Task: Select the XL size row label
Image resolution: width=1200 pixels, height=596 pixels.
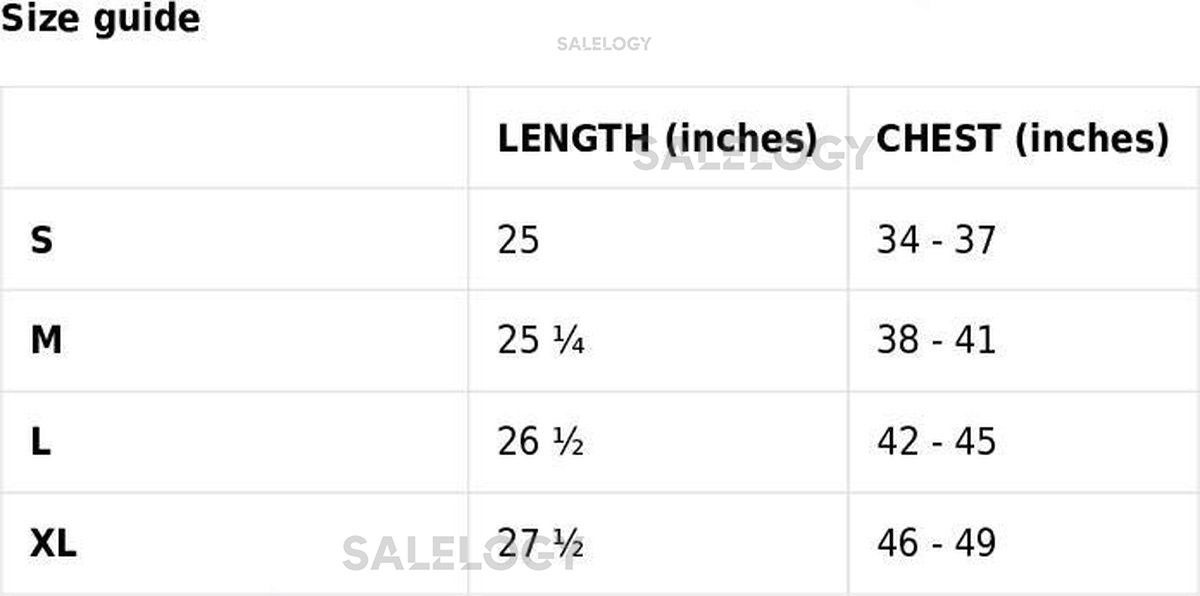Action: pyautogui.click(x=53, y=543)
